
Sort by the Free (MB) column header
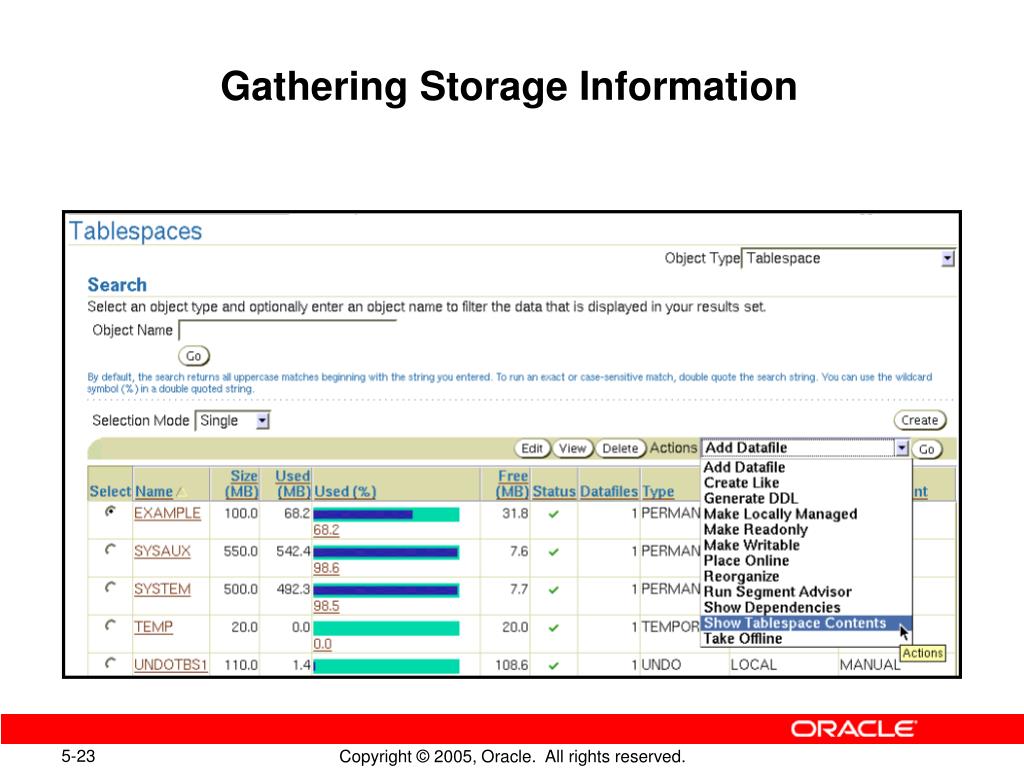[513, 484]
